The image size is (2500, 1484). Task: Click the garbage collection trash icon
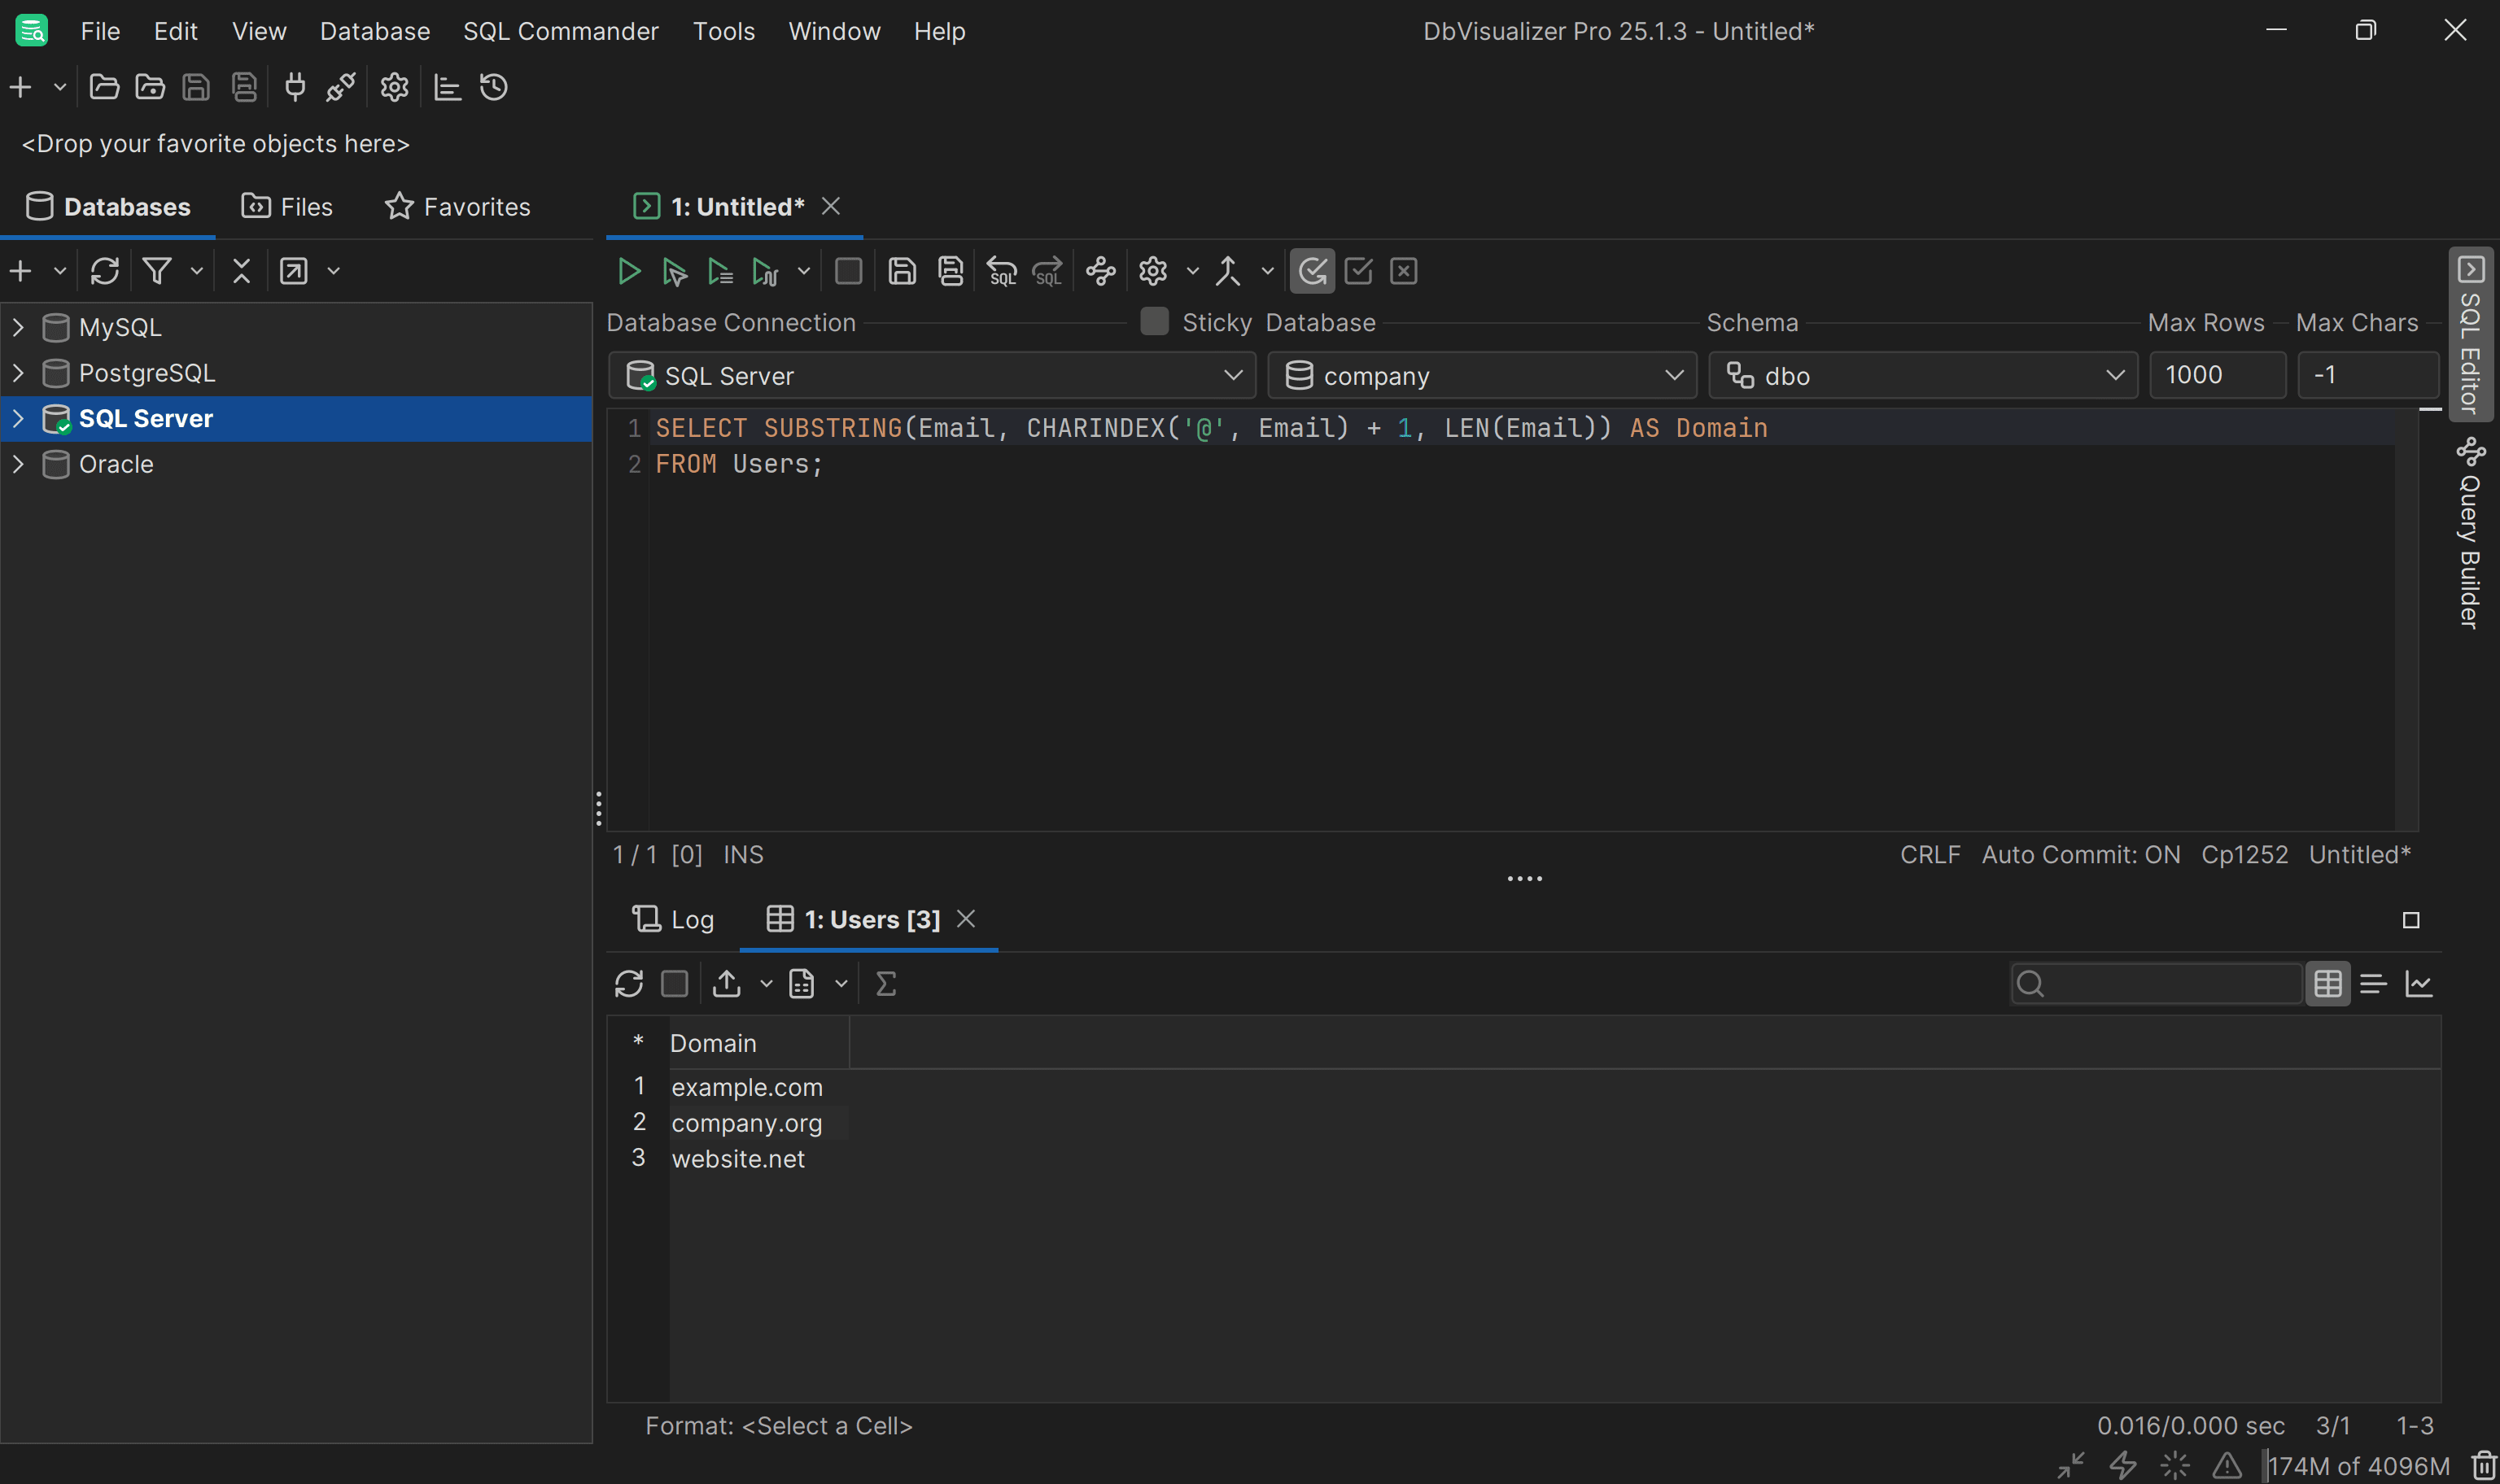[2484, 1466]
